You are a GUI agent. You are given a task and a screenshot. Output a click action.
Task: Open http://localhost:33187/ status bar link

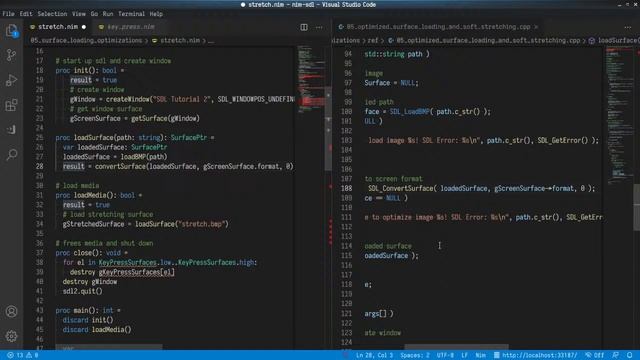(x=535, y=355)
